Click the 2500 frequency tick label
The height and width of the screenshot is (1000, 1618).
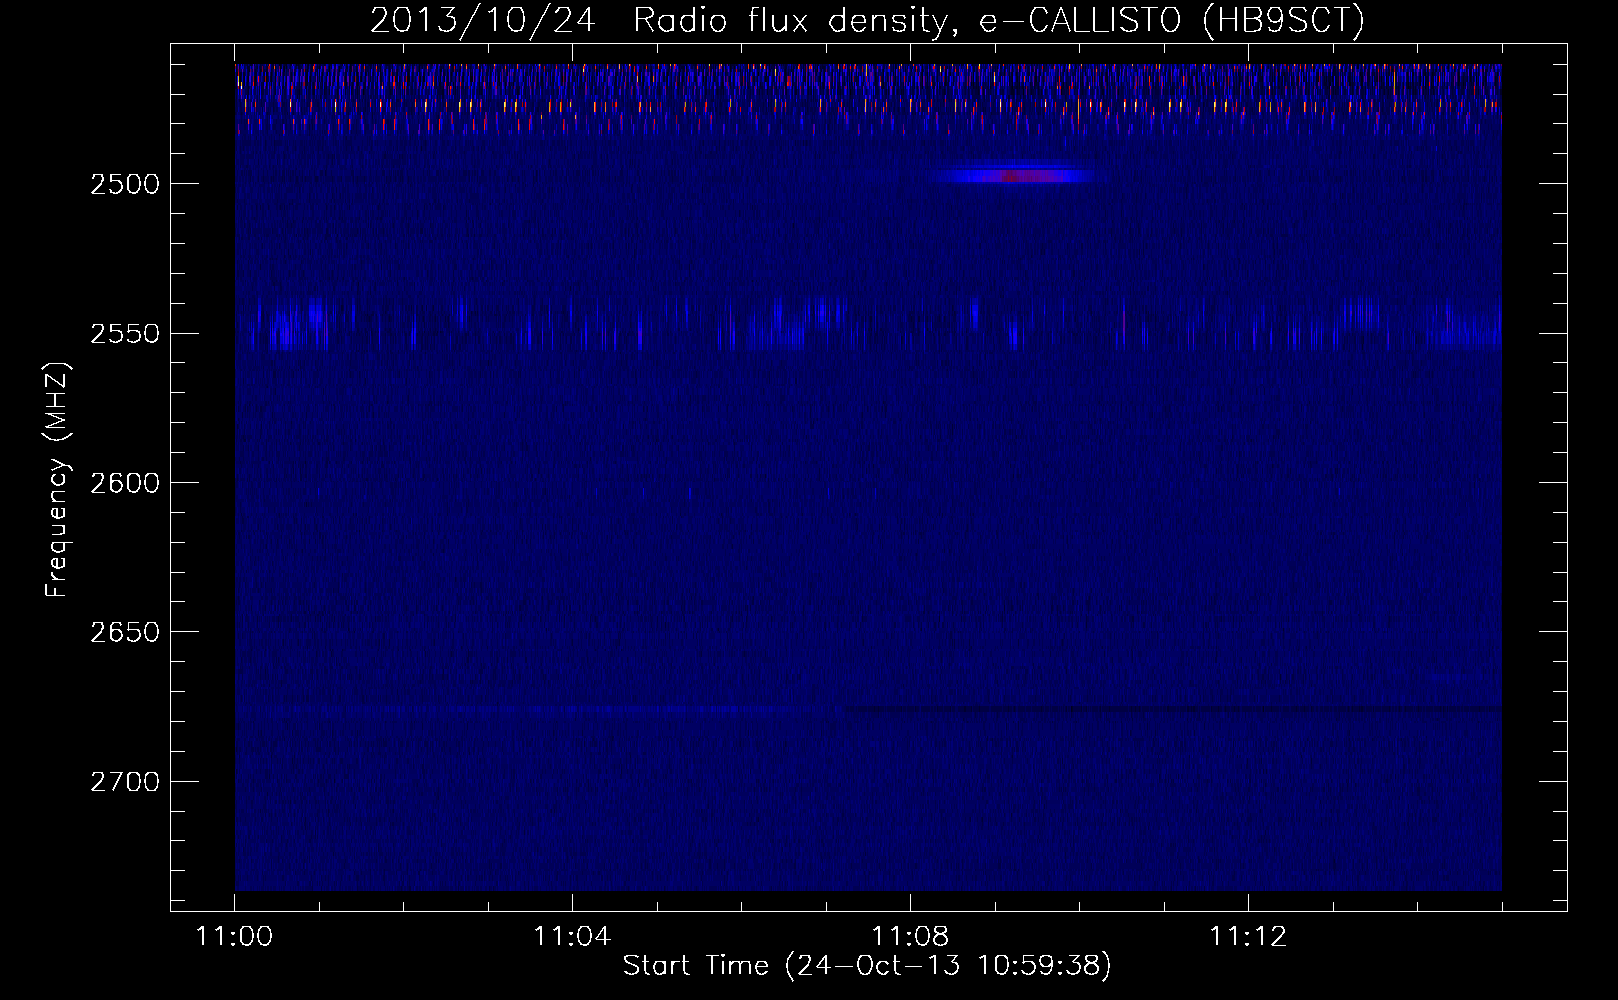[x=125, y=184]
